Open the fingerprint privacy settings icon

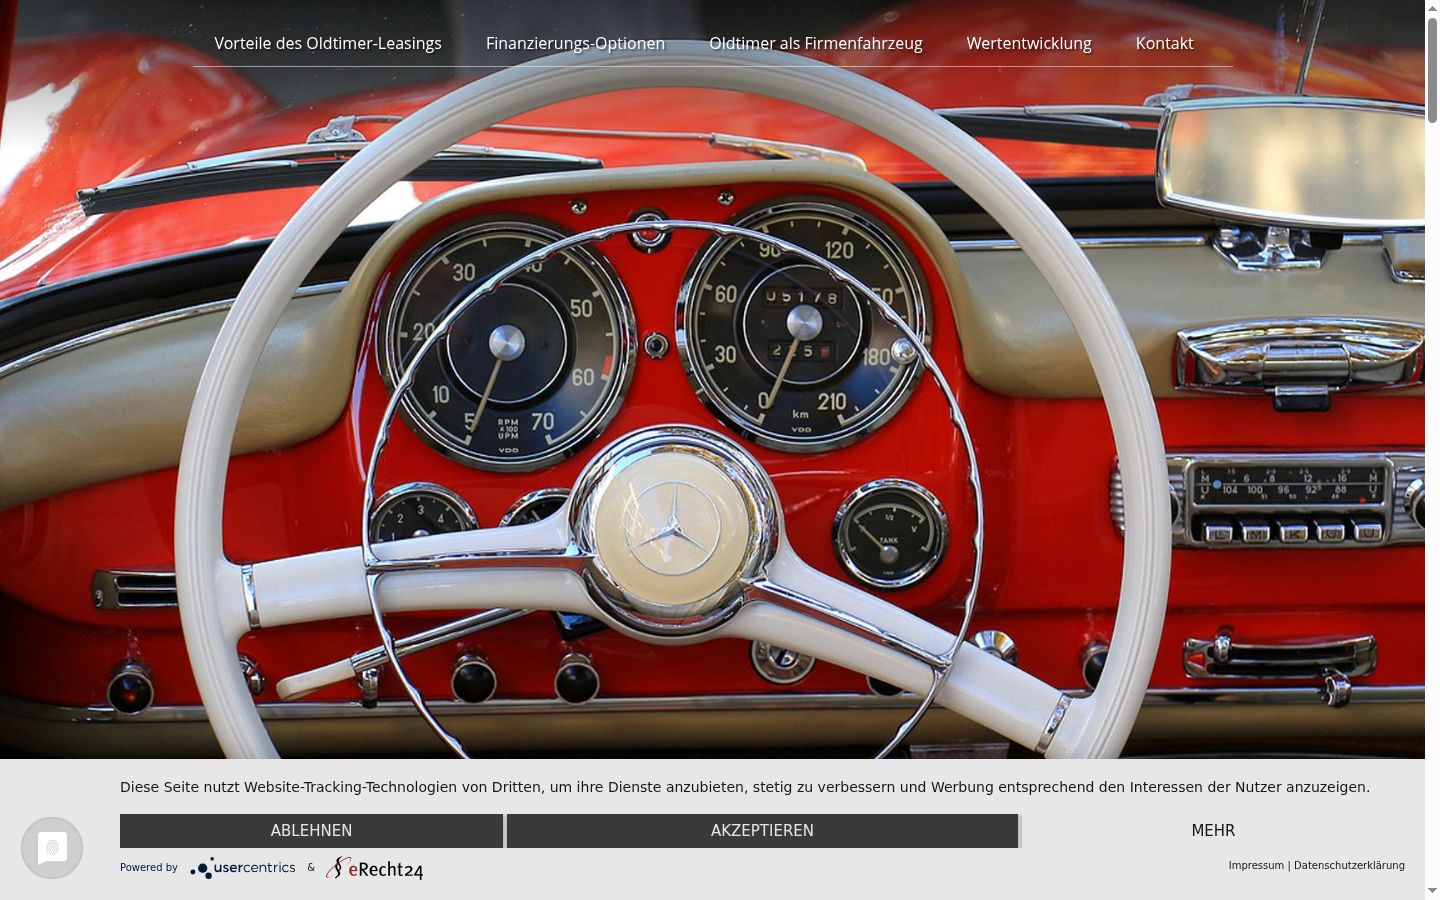52,848
